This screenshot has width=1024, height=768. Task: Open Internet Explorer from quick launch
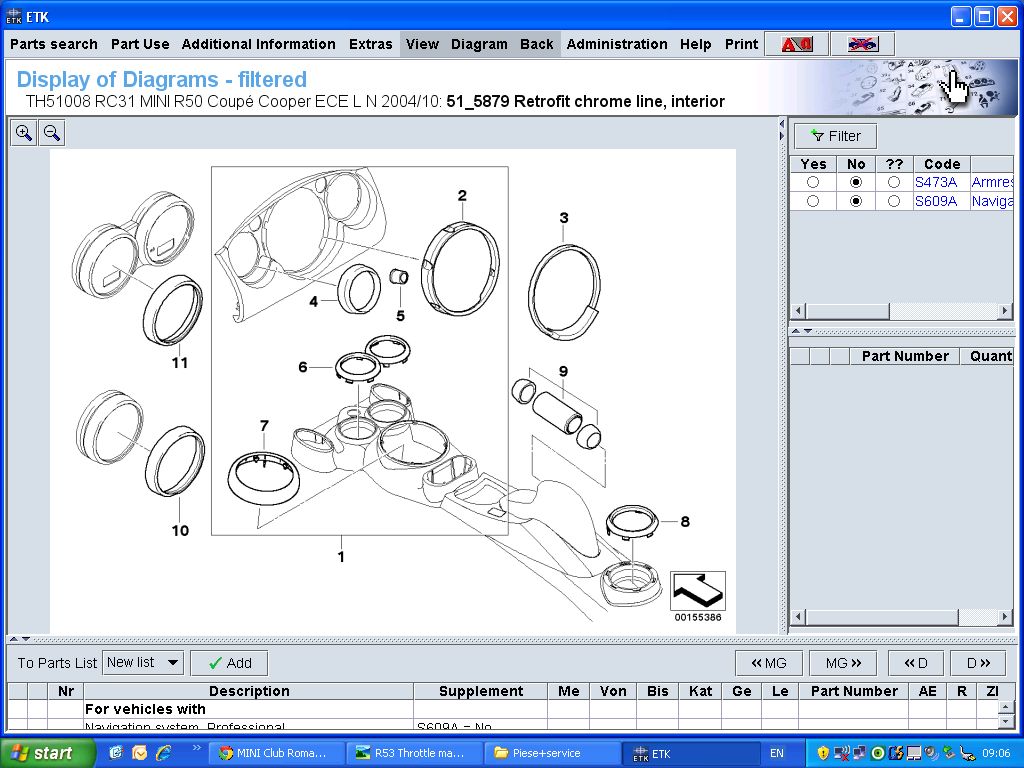click(x=163, y=753)
